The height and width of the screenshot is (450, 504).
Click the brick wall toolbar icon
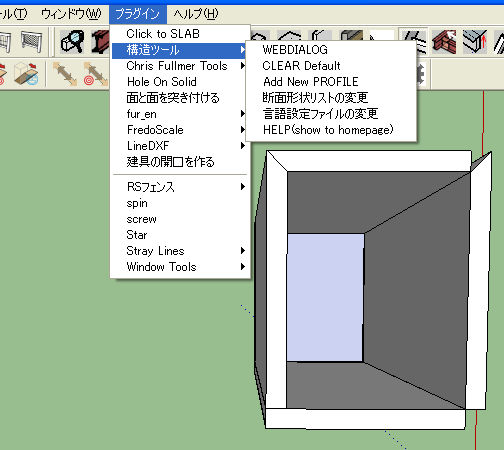444,41
